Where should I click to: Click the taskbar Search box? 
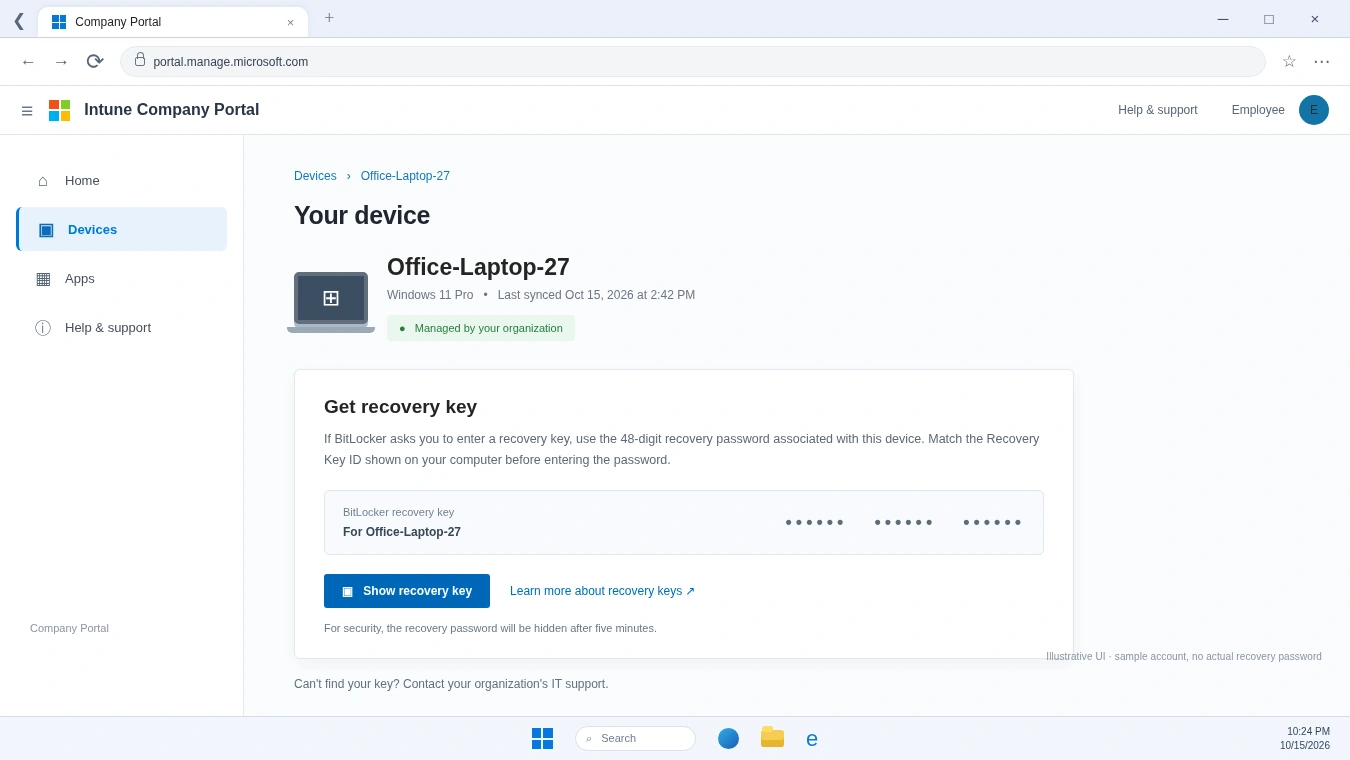[635, 739]
